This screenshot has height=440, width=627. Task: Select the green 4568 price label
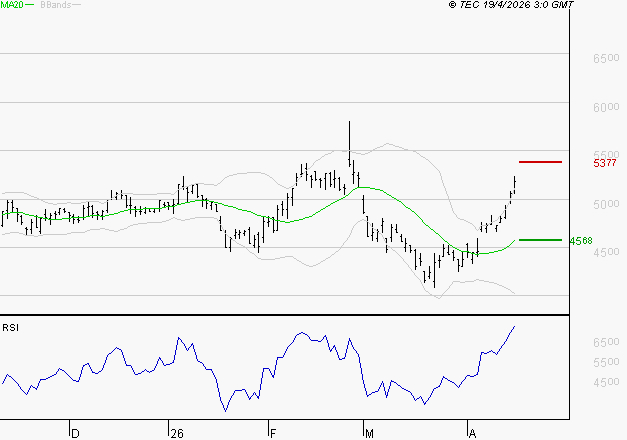pos(580,241)
